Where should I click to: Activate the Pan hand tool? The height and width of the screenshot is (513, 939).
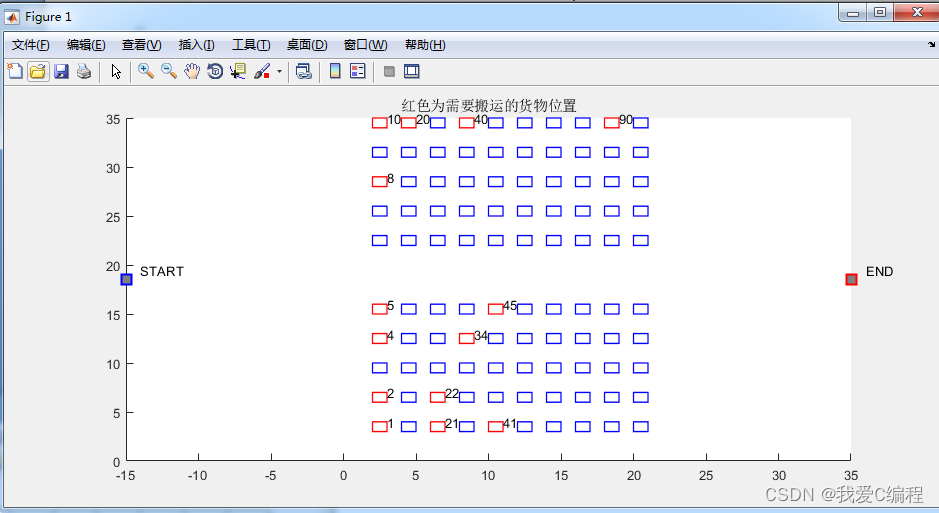(192, 71)
